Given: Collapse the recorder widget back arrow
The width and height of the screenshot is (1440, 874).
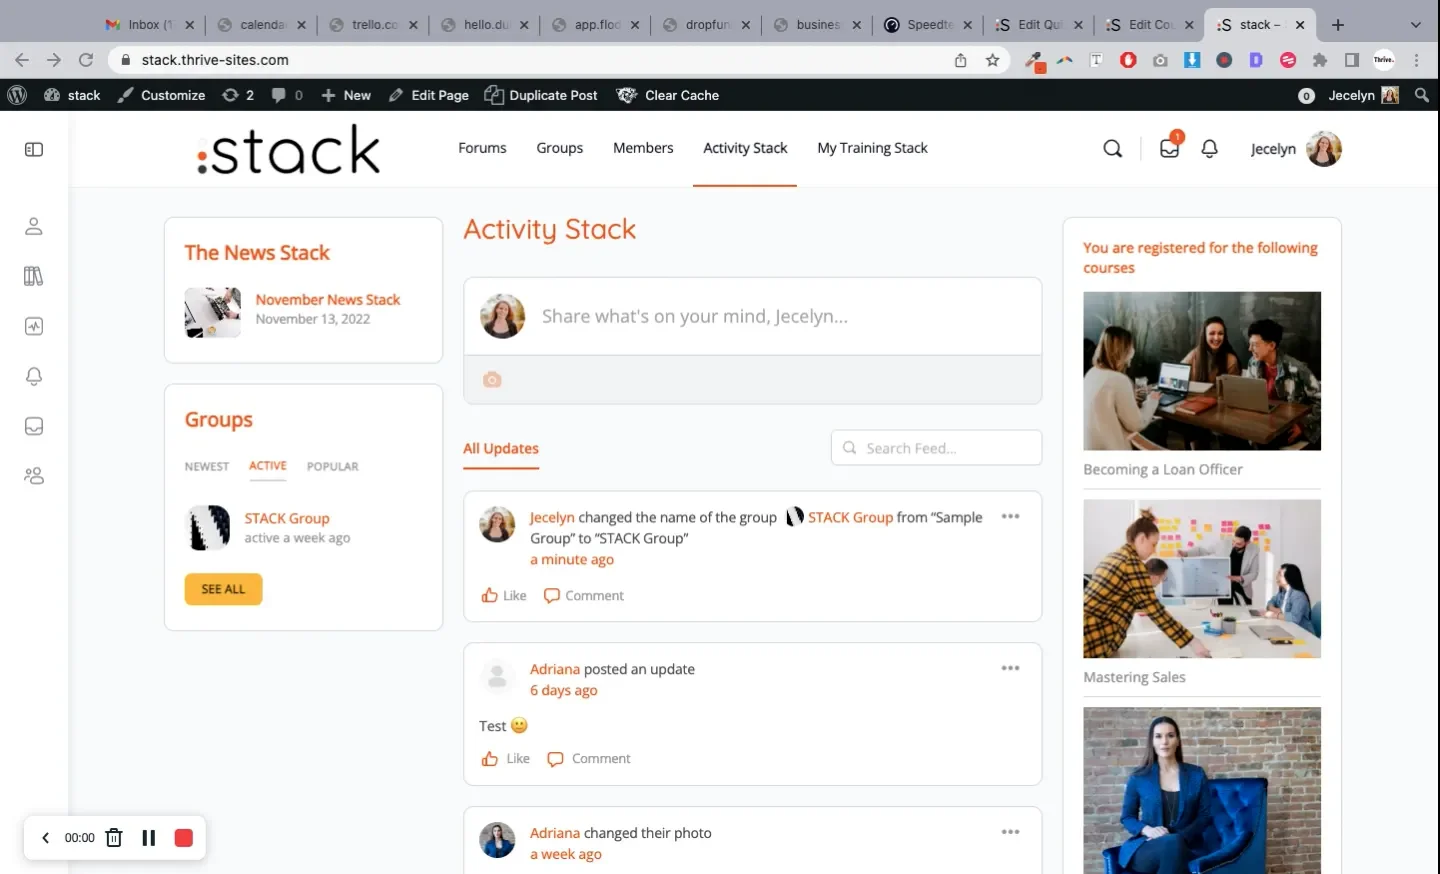Looking at the screenshot, I should [x=45, y=838].
